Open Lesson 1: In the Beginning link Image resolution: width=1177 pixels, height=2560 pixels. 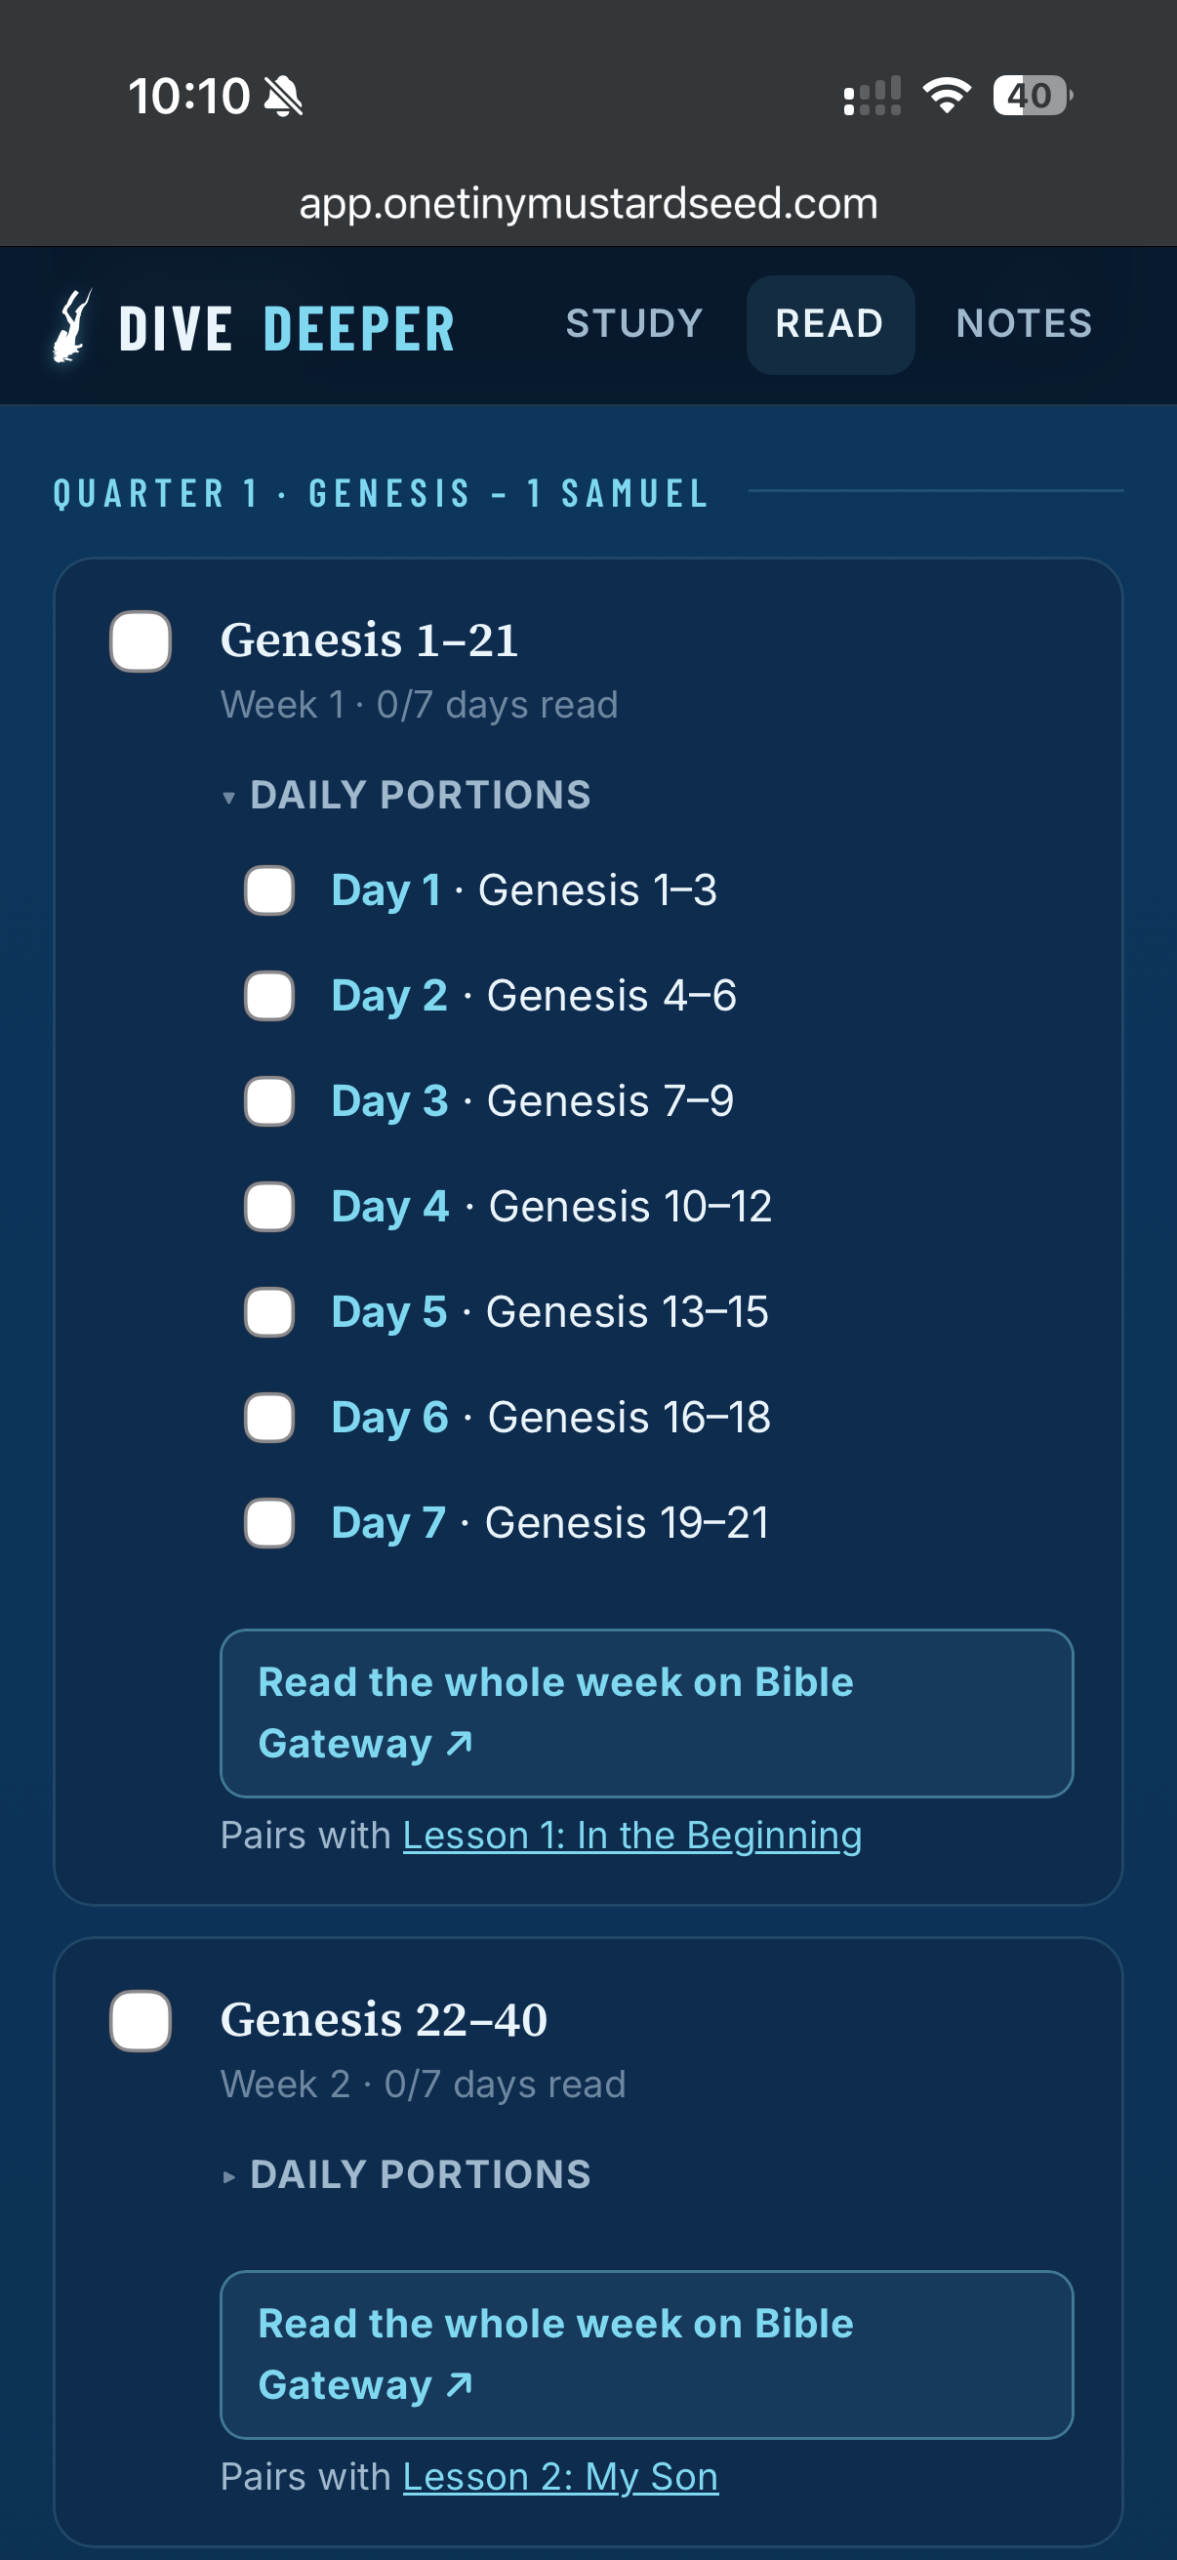[632, 1836]
